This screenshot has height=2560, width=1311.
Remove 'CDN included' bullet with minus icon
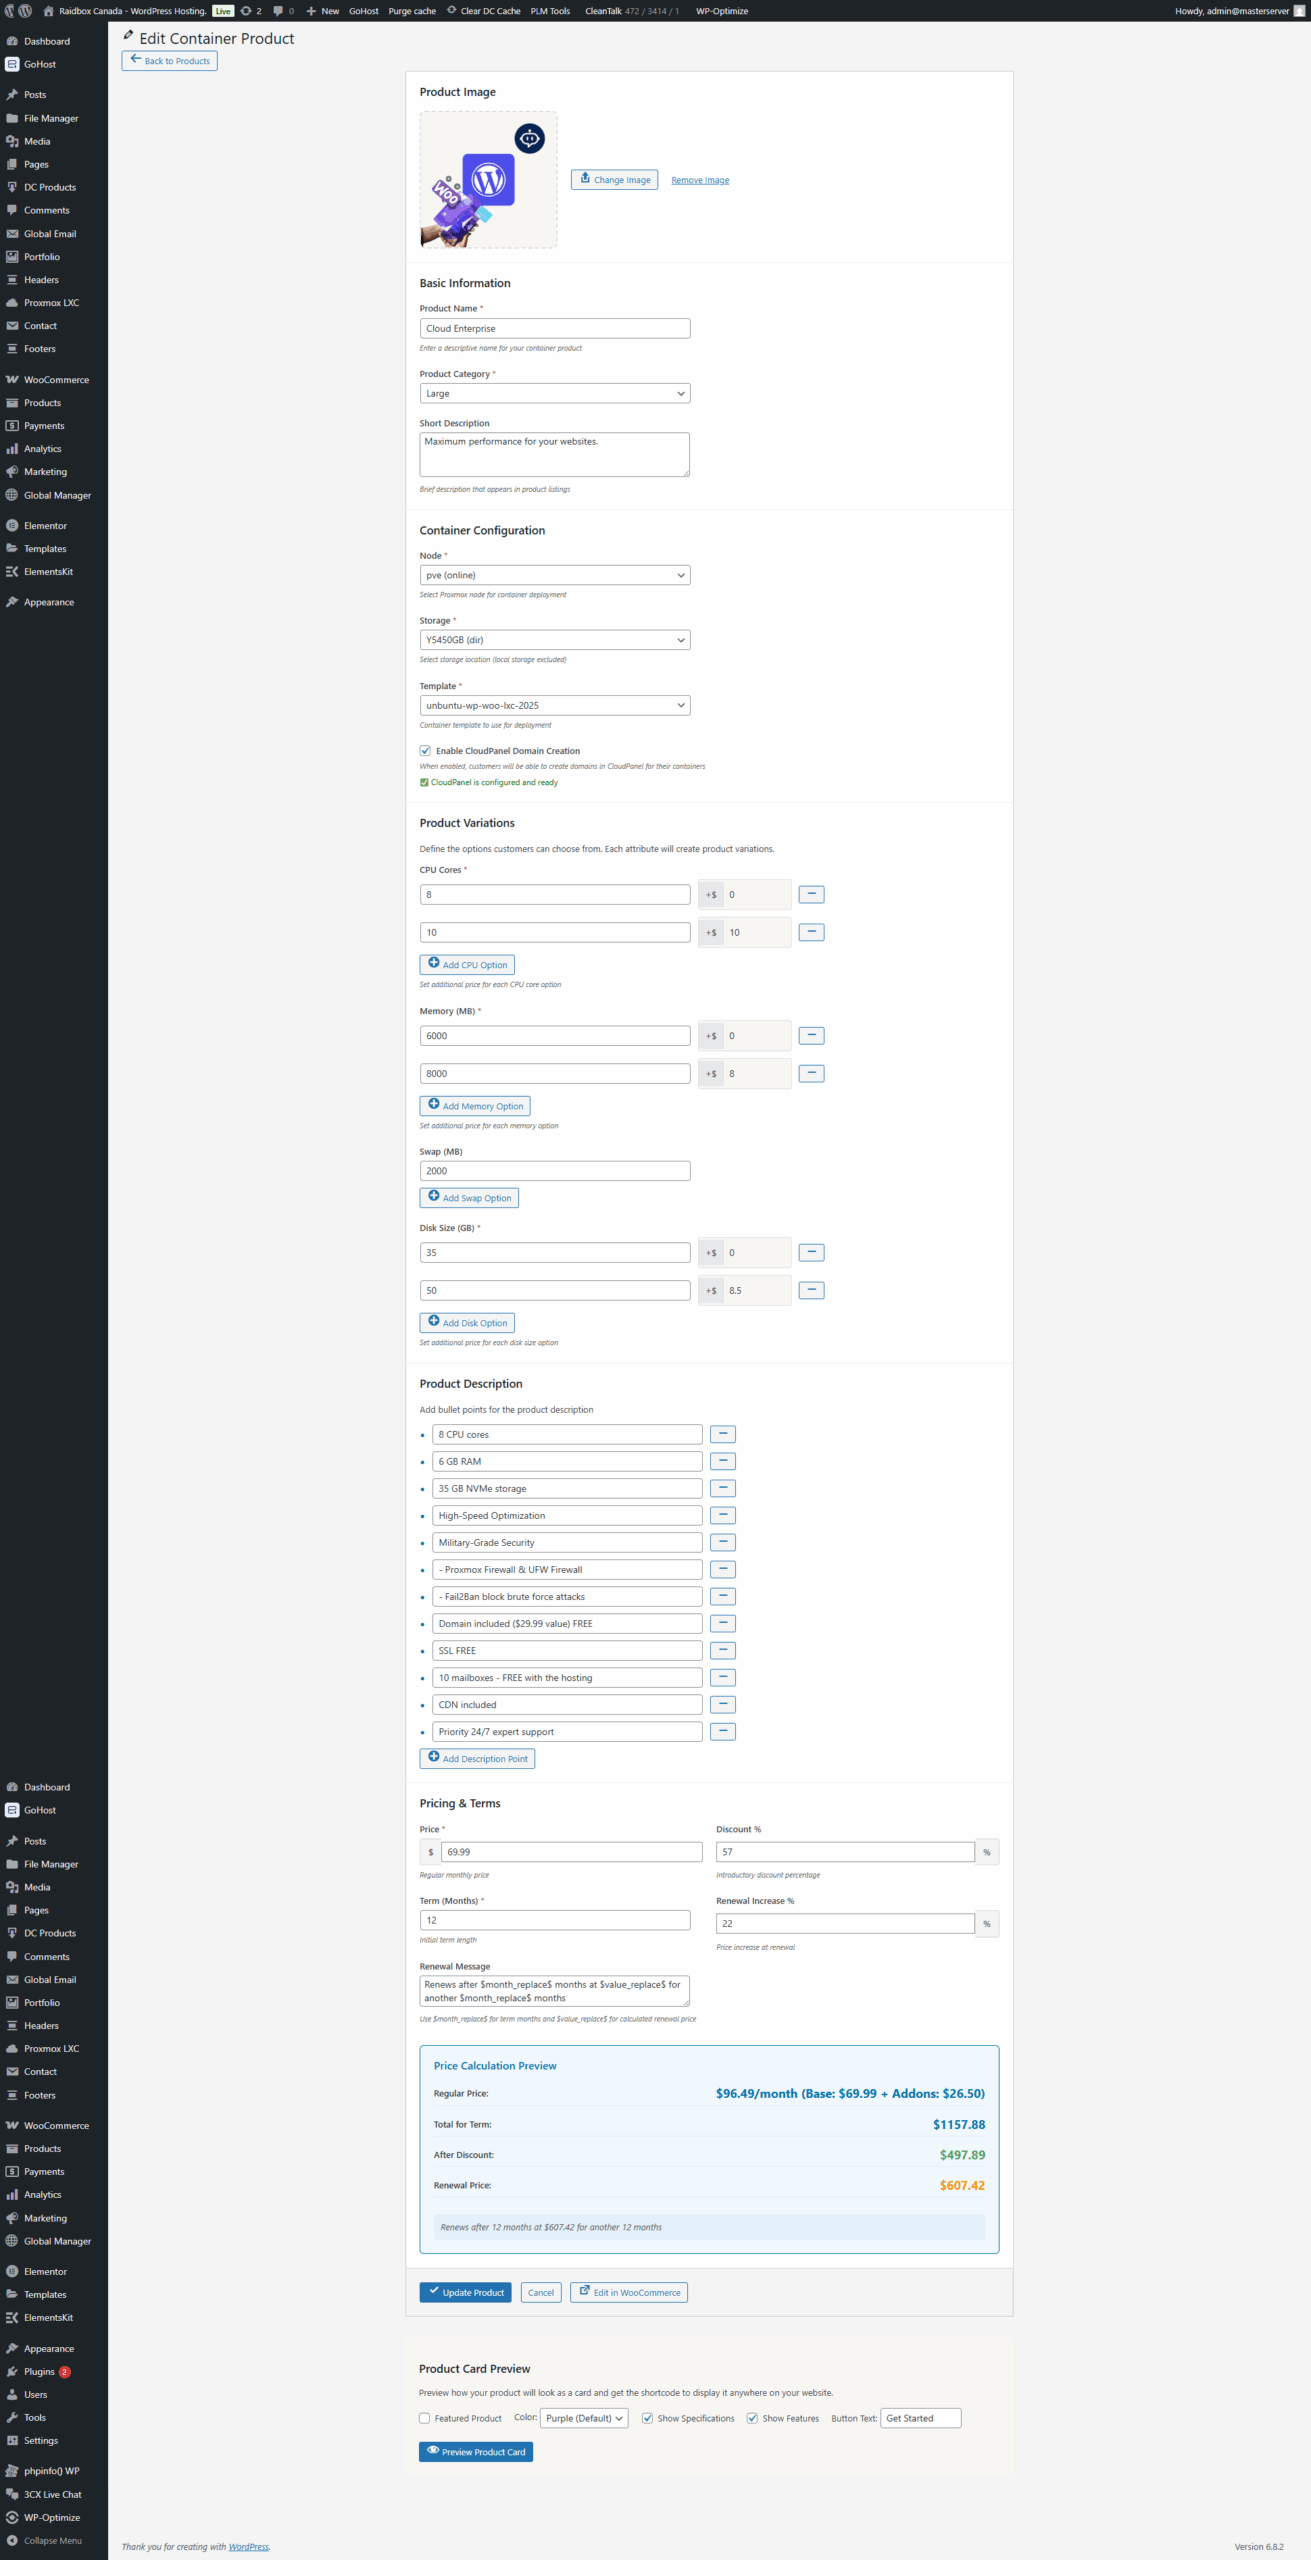[722, 1704]
